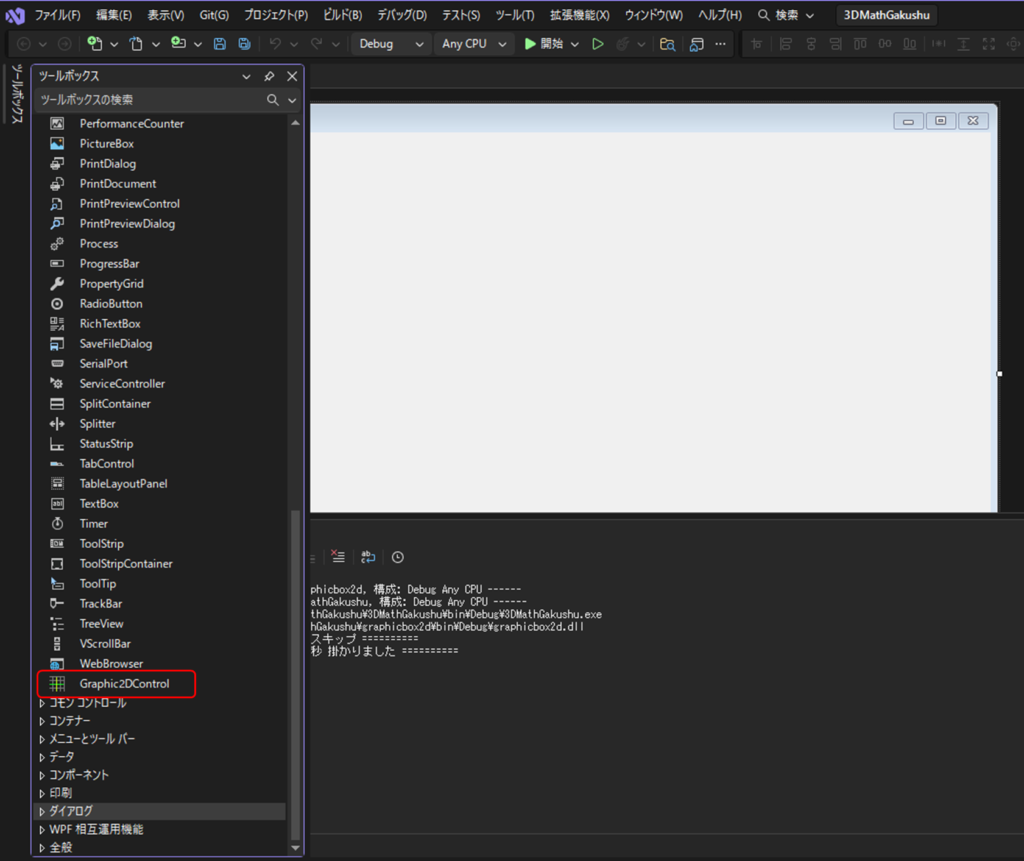Clear all text in the output pane
Image resolution: width=1024 pixels, height=861 pixels.
click(338, 557)
